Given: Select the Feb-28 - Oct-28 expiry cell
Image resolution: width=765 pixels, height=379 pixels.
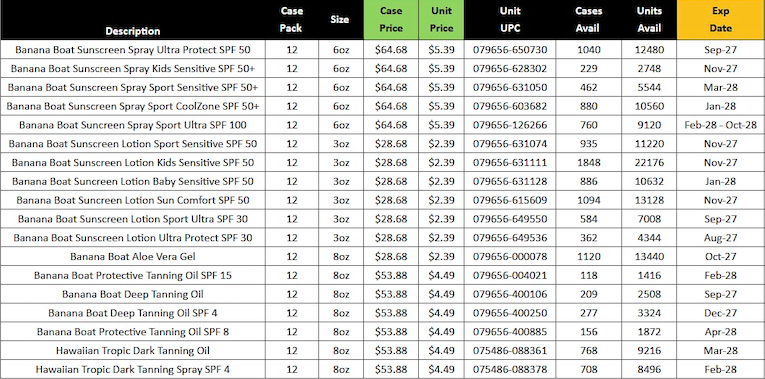Looking at the screenshot, I should click(x=721, y=125).
